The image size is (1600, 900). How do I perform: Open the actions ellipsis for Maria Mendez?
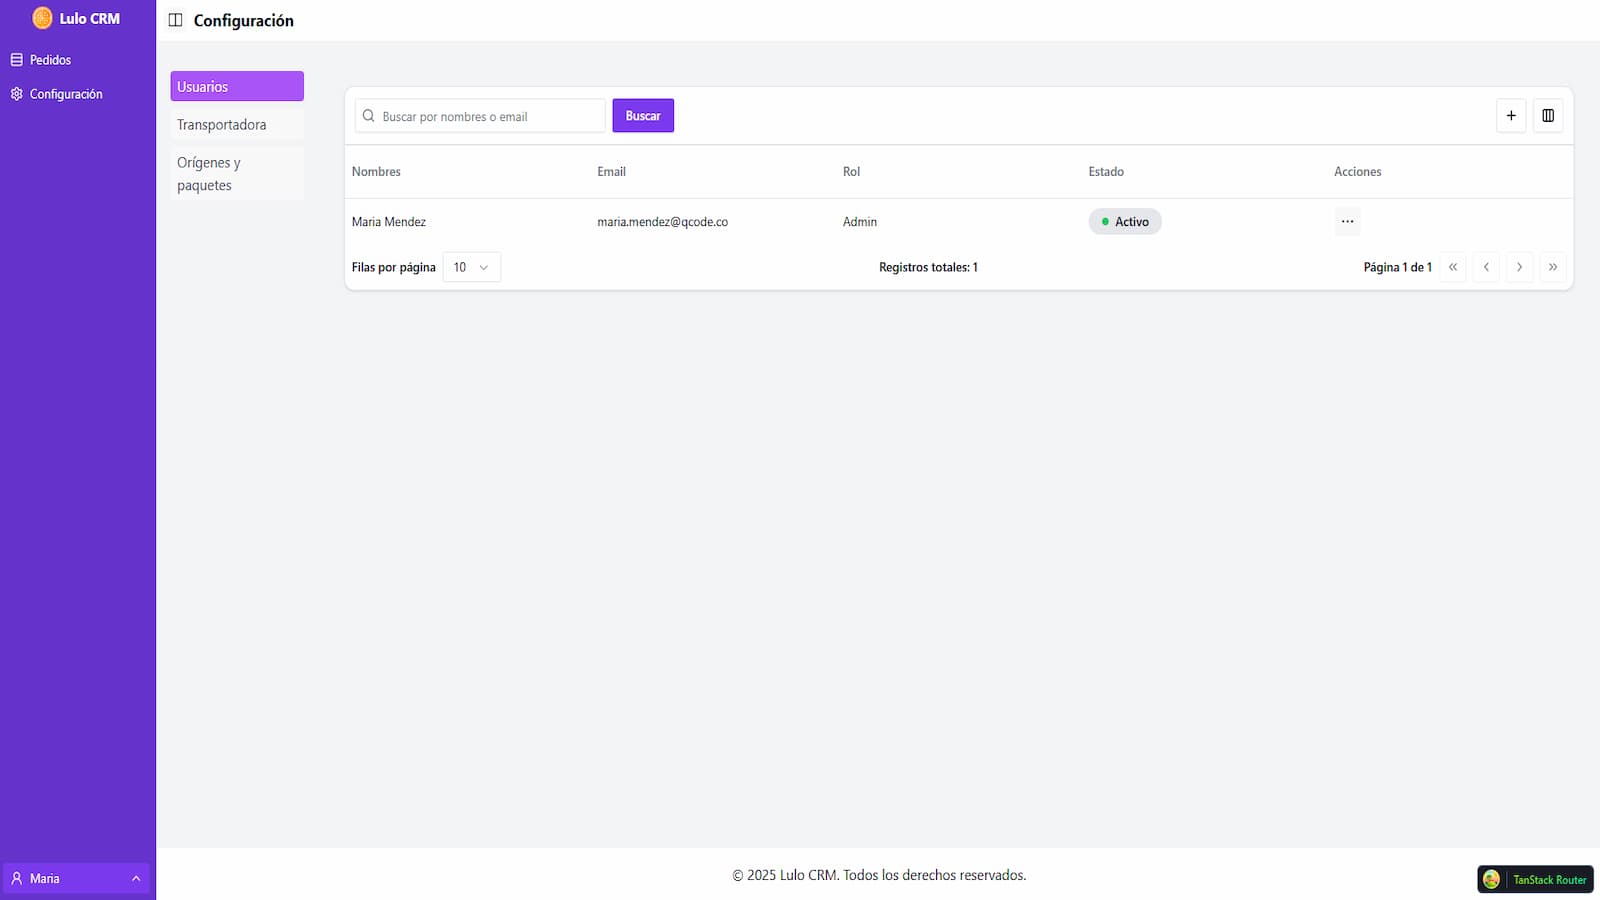tap(1347, 221)
